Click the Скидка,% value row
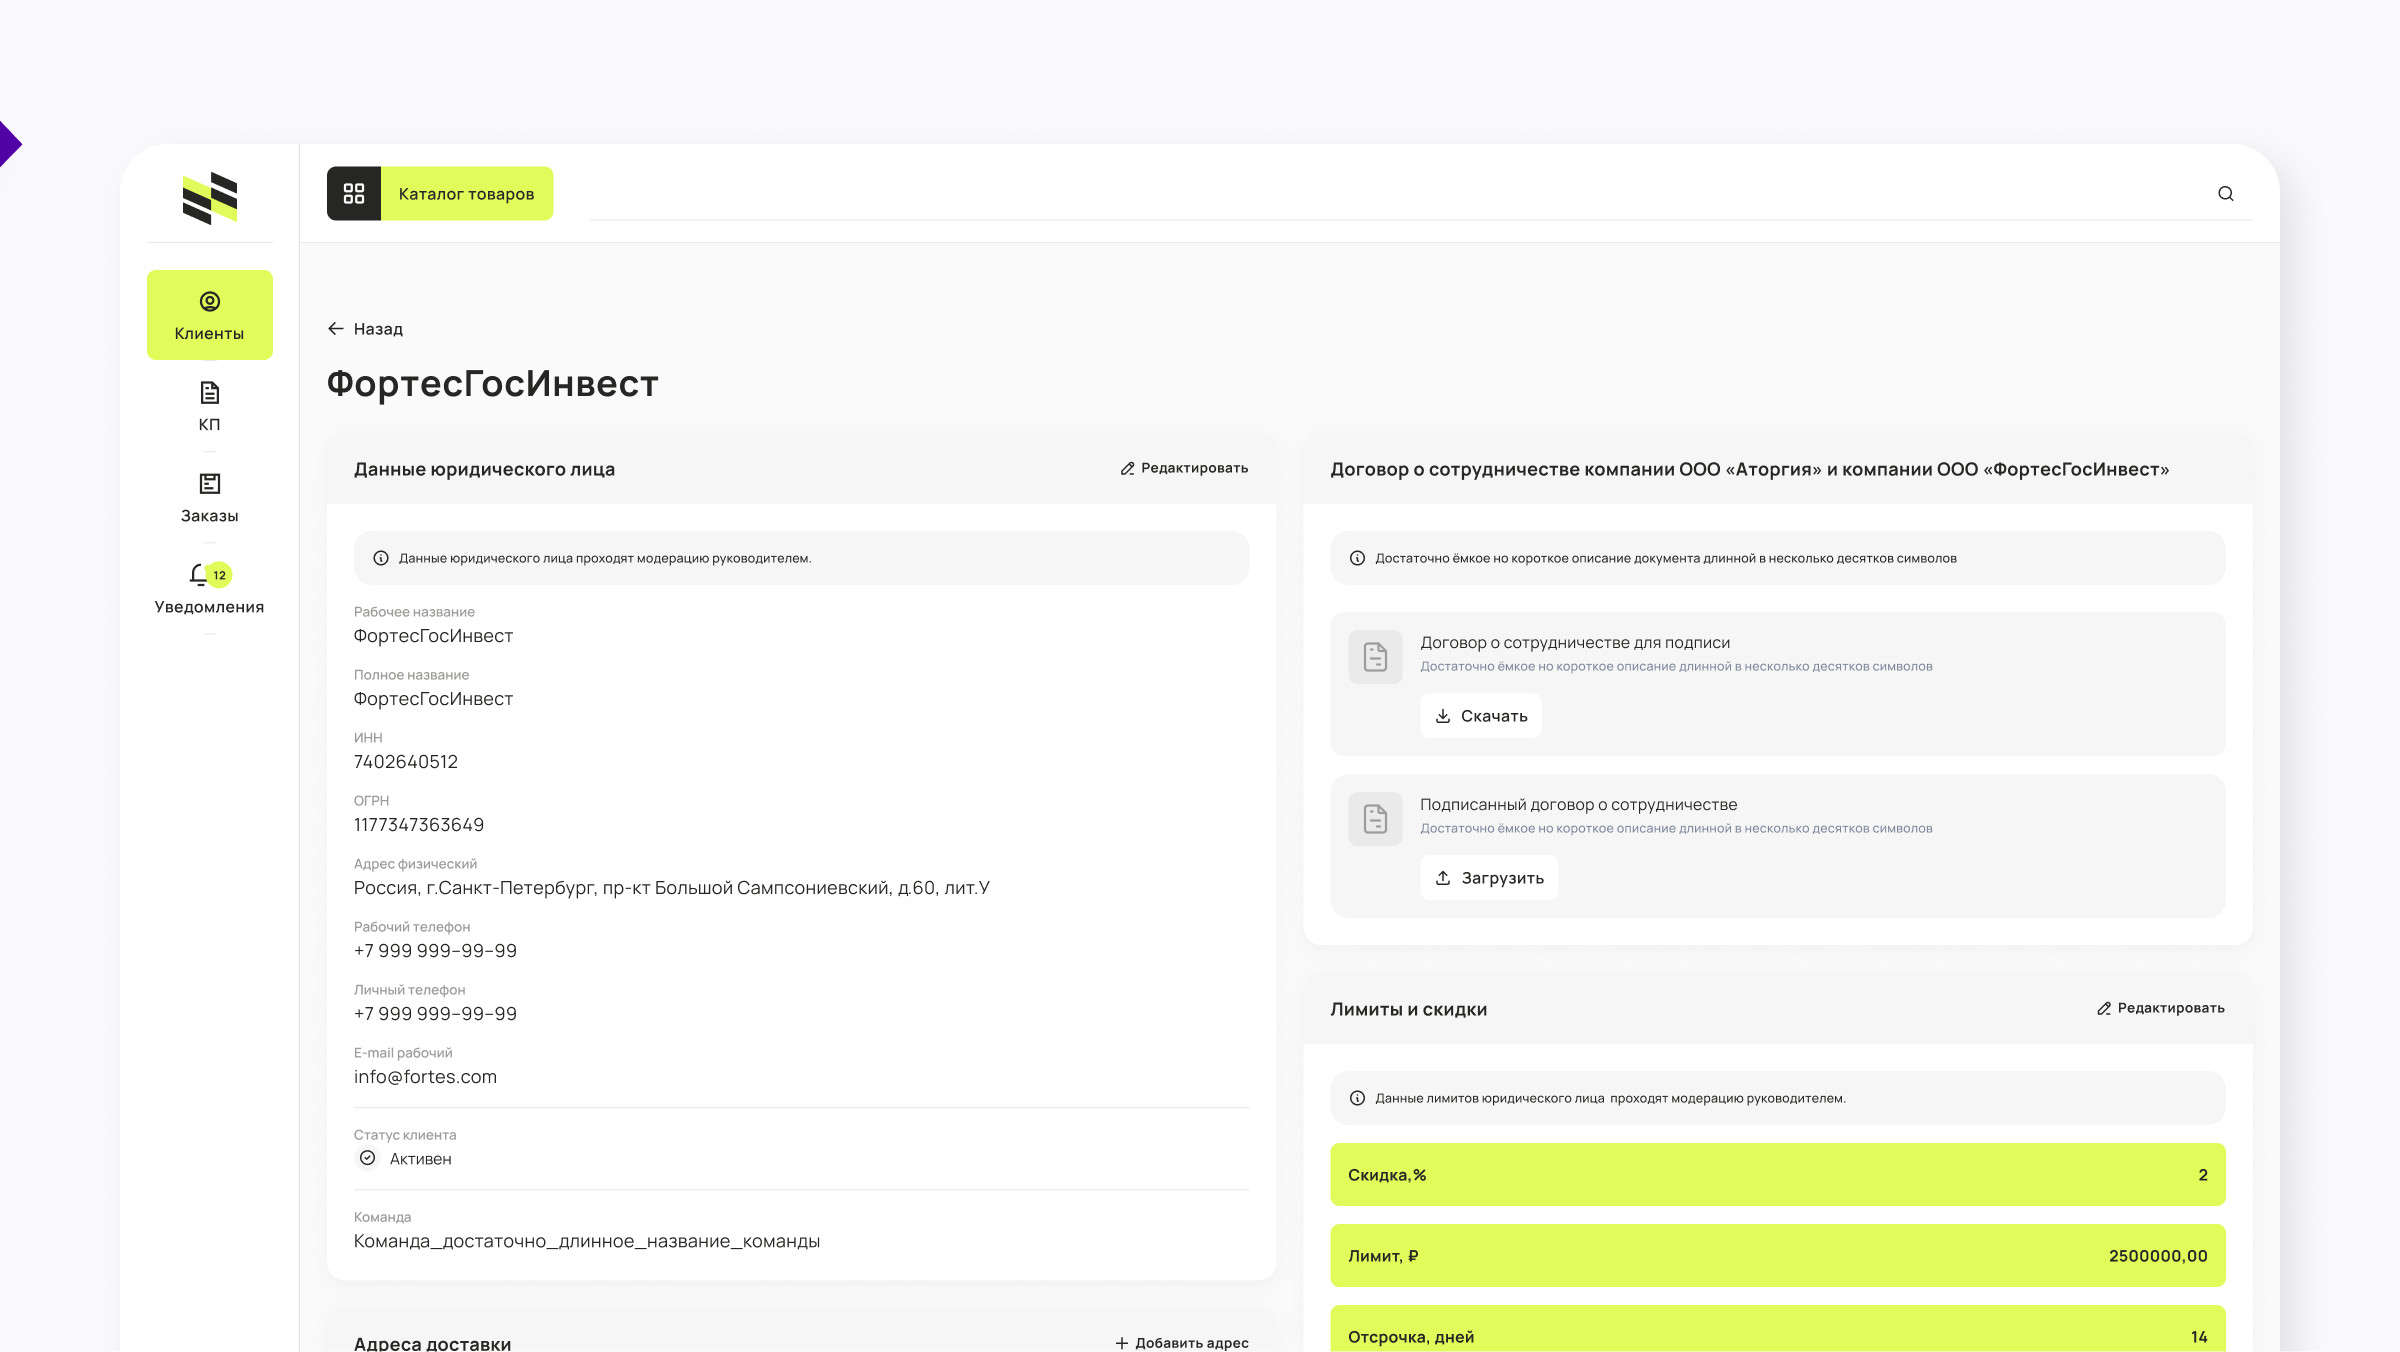 point(1777,1175)
